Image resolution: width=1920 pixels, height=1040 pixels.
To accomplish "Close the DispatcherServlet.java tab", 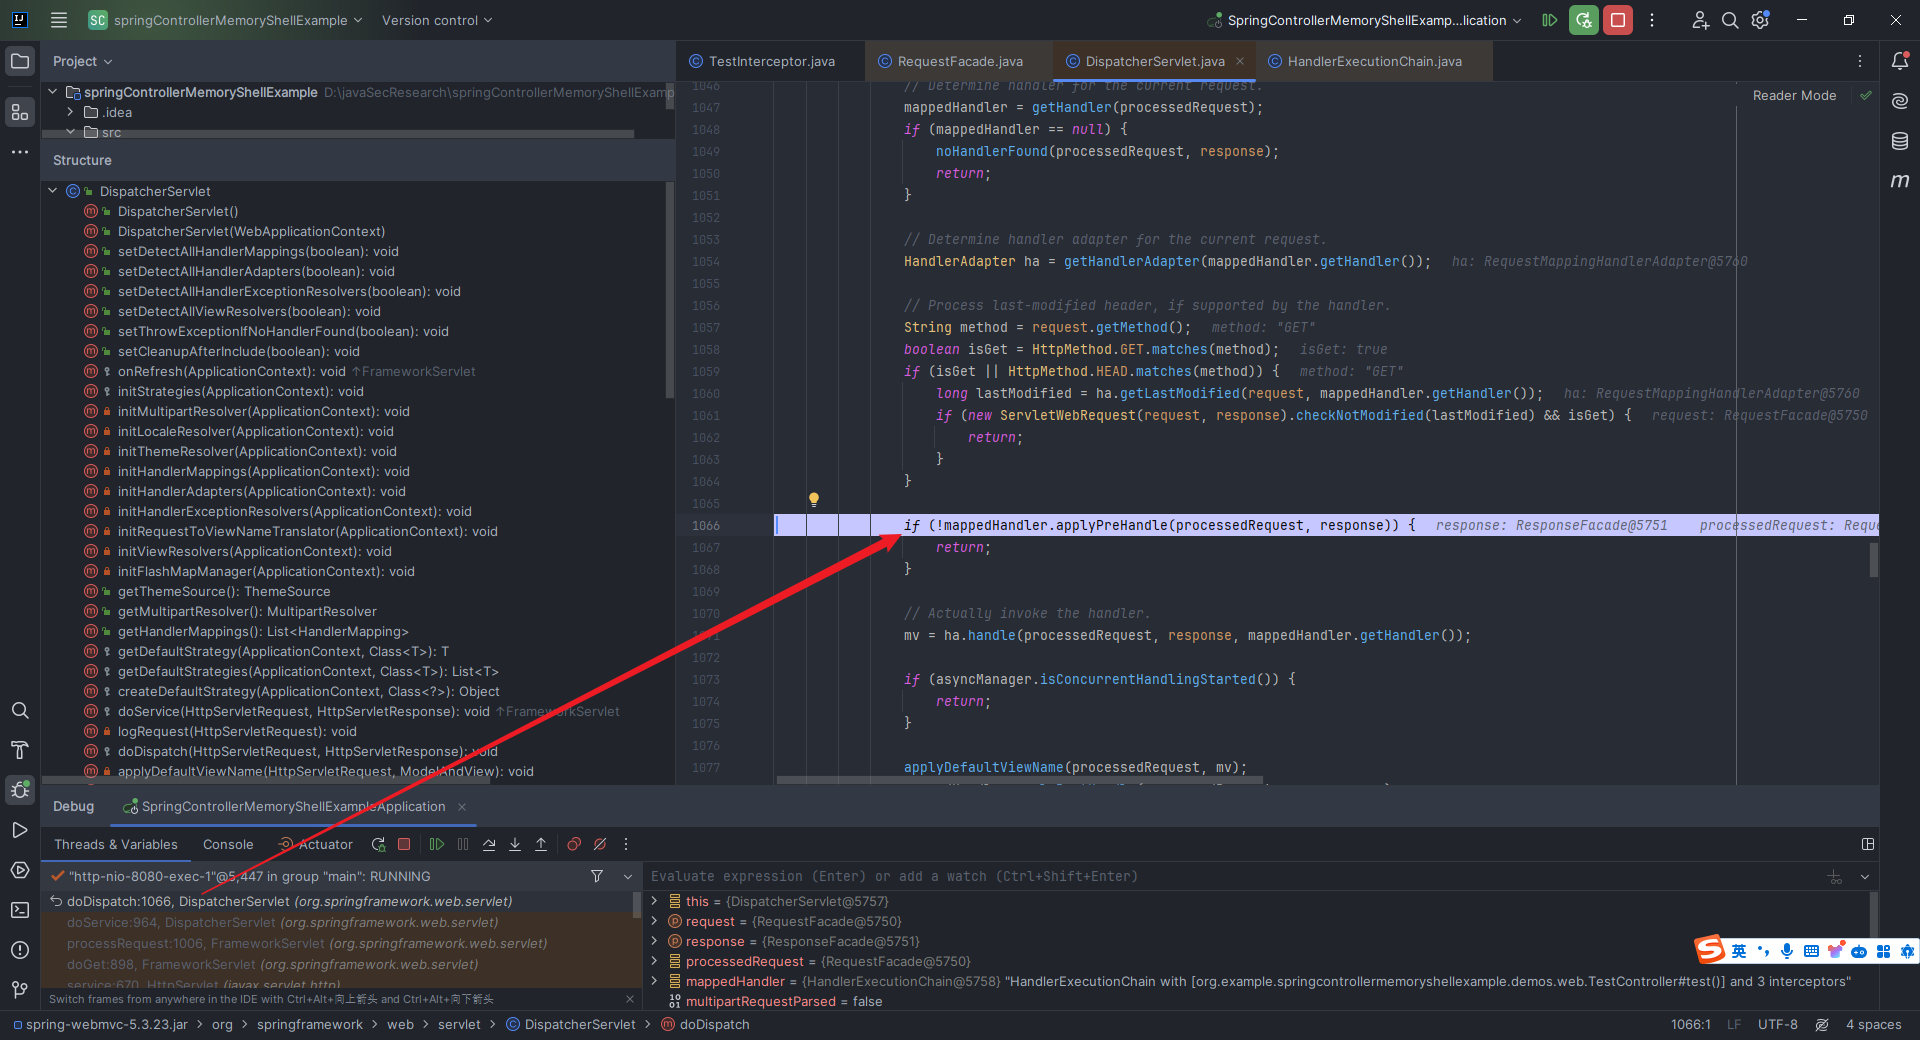I will (1240, 61).
